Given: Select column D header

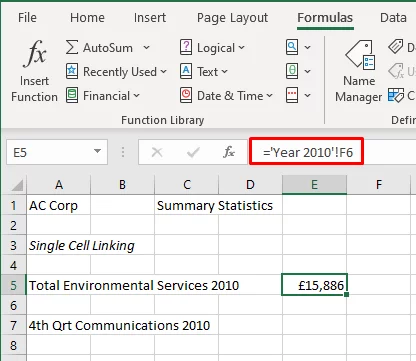Looking at the screenshot, I should (250, 184).
